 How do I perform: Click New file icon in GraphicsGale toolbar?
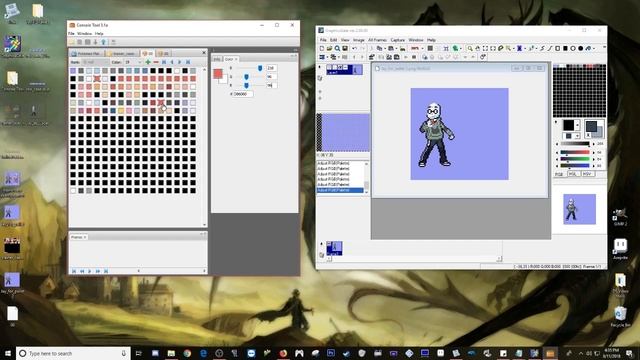point(322,49)
